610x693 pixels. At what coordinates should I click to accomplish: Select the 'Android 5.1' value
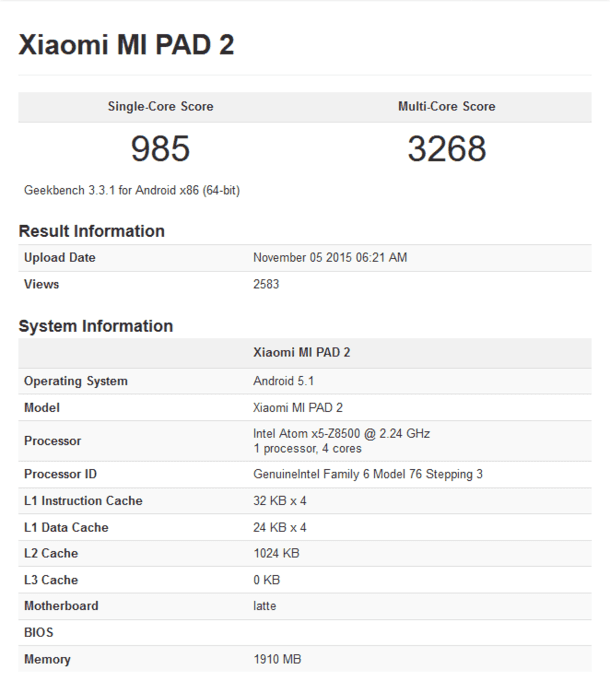(283, 381)
